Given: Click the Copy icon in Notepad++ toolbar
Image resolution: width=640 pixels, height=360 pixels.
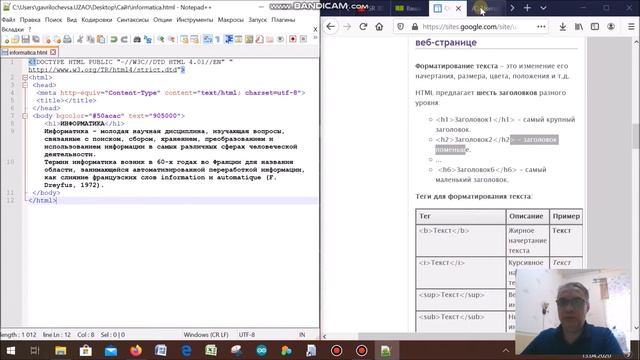Looking at the screenshot, I should (x=90, y=39).
